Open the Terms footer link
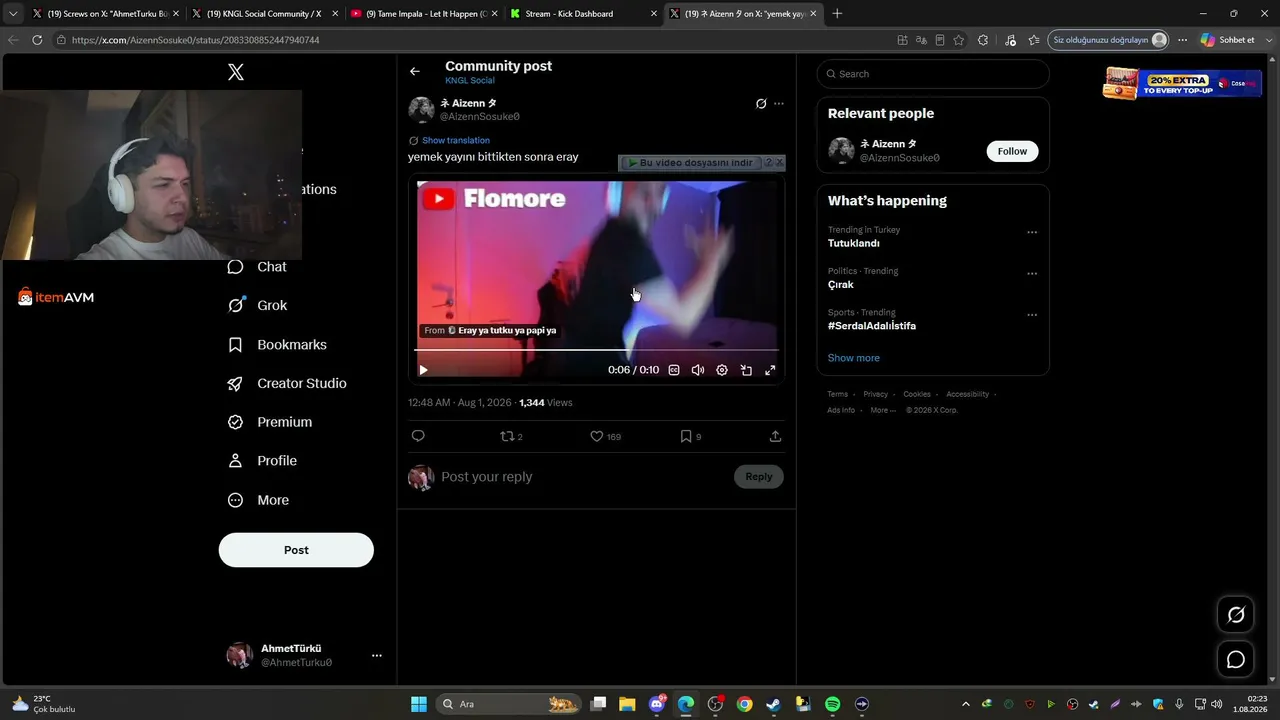Viewport: 1280px width, 720px height. (x=837, y=394)
